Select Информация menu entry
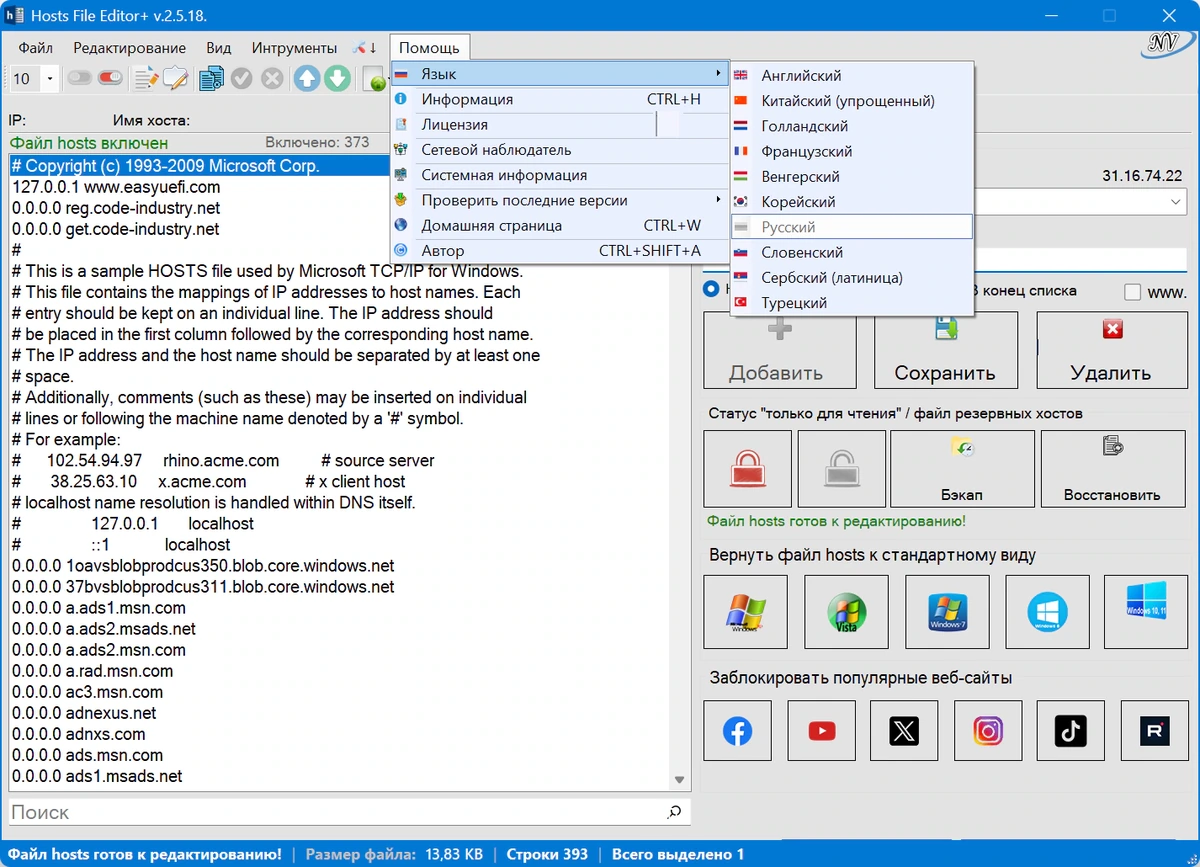Image resolution: width=1200 pixels, height=867 pixels. [x=559, y=99]
